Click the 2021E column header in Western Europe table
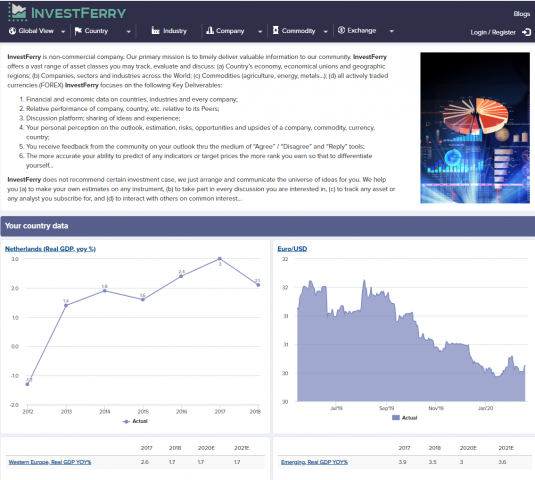The height and width of the screenshot is (480, 535). 241,448
